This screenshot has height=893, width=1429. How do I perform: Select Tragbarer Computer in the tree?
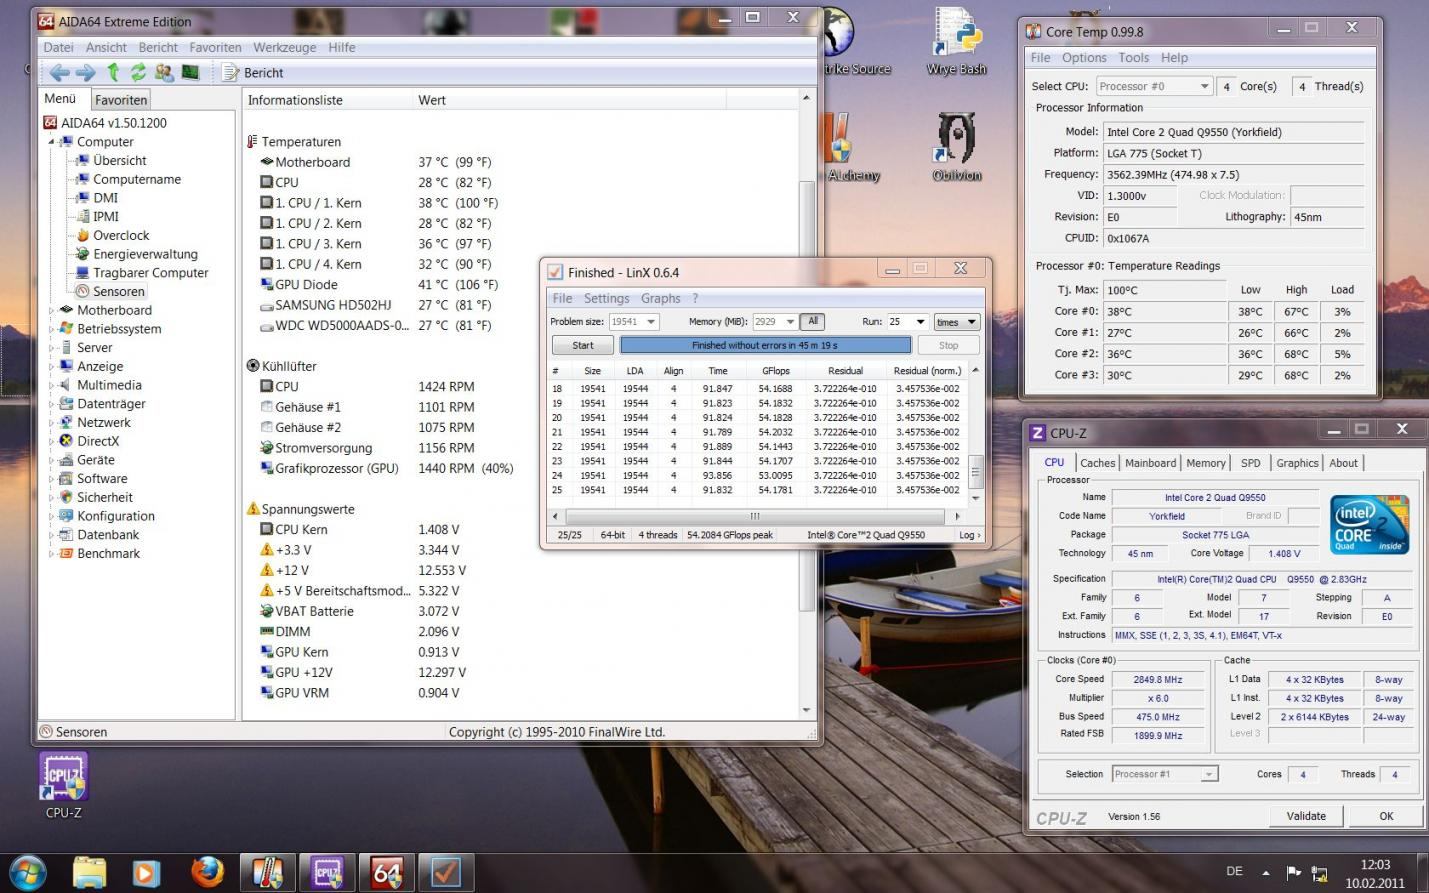pyautogui.click(x=142, y=272)
